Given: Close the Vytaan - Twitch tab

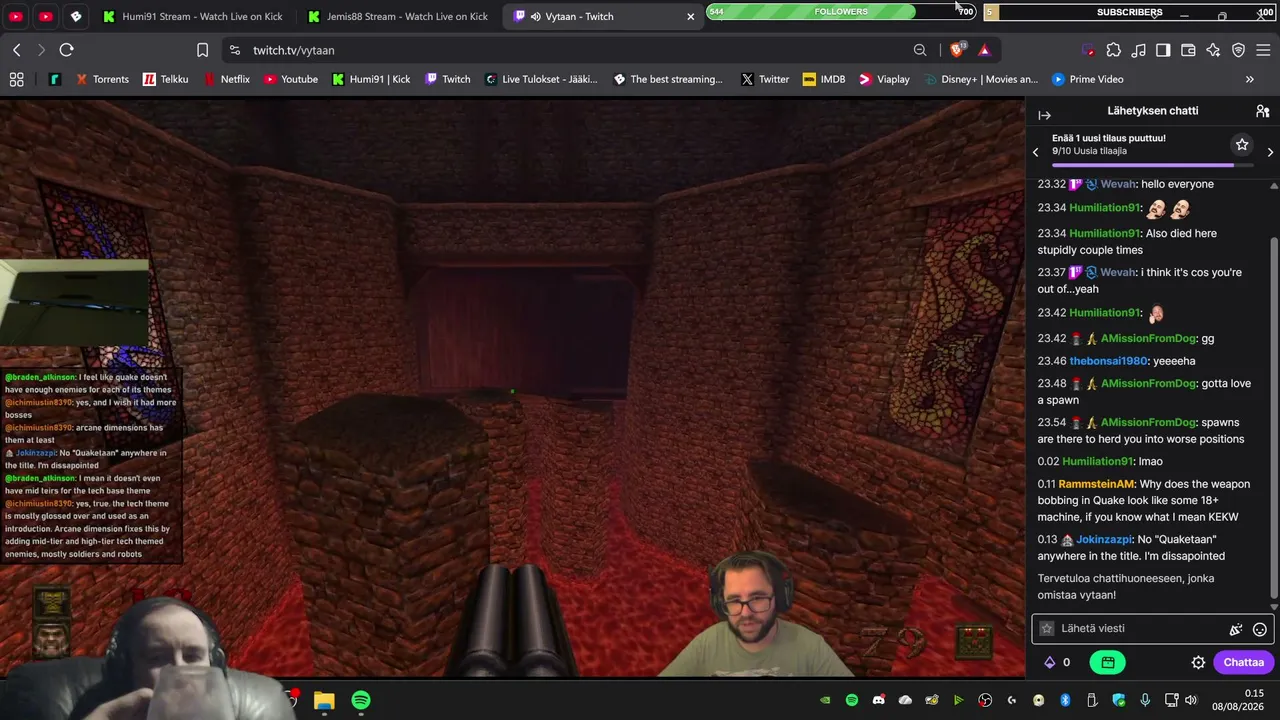Looking at the screenshot, I should 690,16.
